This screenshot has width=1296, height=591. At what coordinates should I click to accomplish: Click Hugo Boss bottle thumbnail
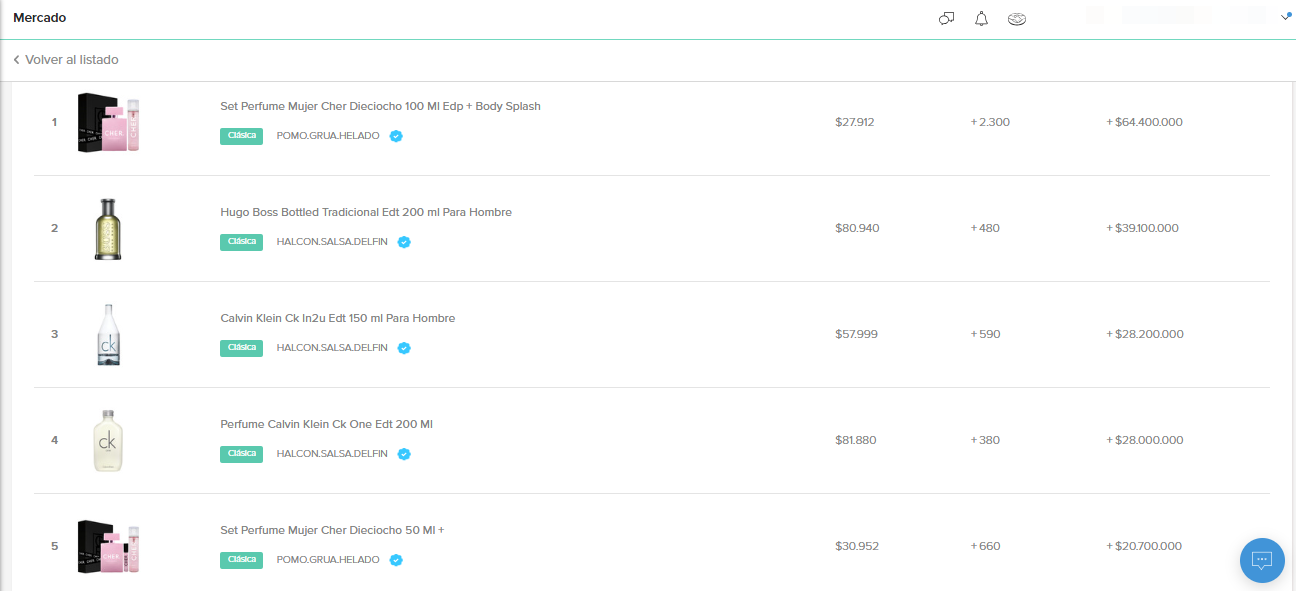coord(109,229)
